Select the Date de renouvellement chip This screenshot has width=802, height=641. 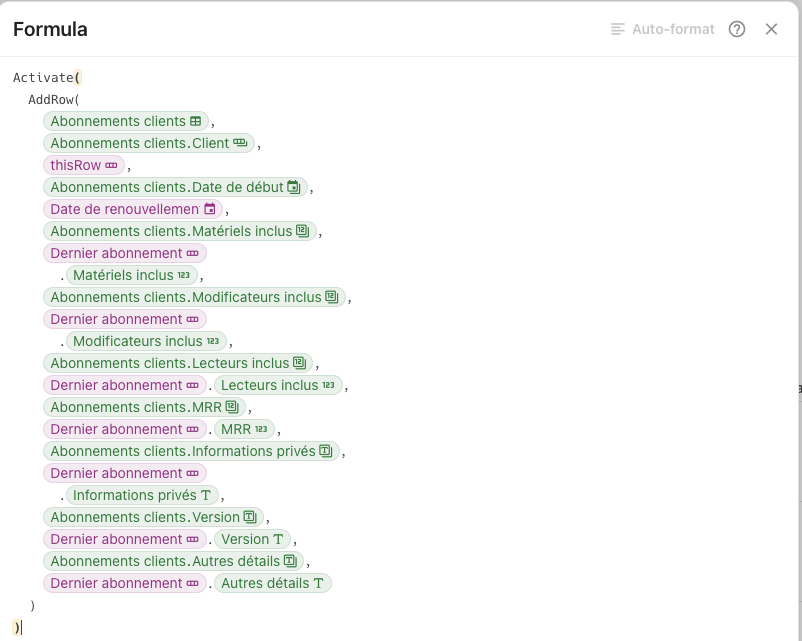pyautogui.click(x=133, y=209)
